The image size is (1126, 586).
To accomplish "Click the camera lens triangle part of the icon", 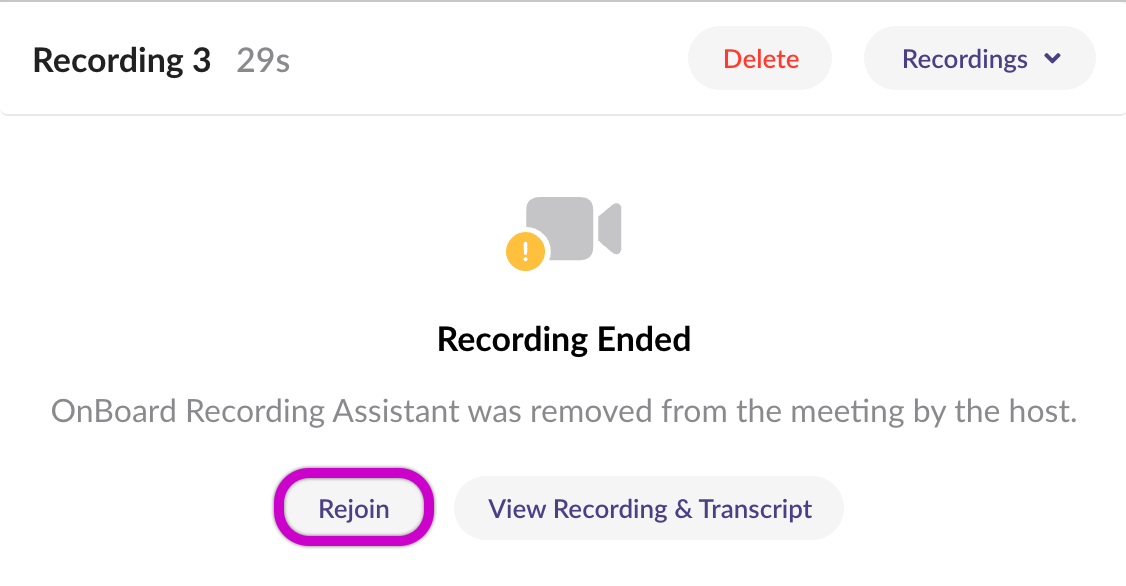I will point(610,228).
